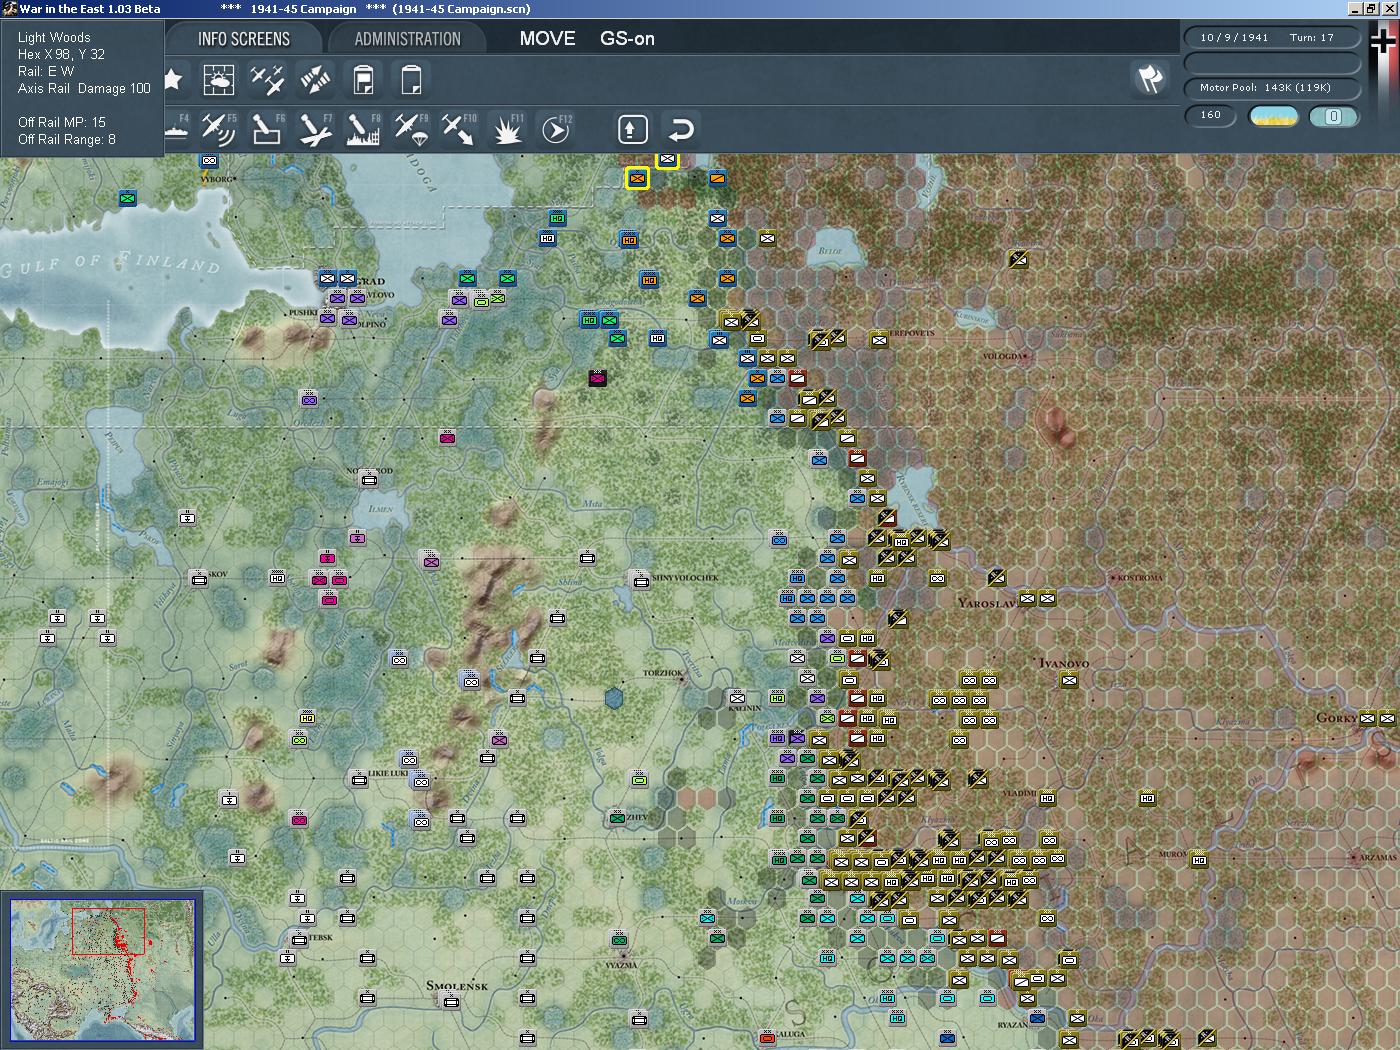
Task: Click the undo move arrow icon
Action: [x=680, y=129]
